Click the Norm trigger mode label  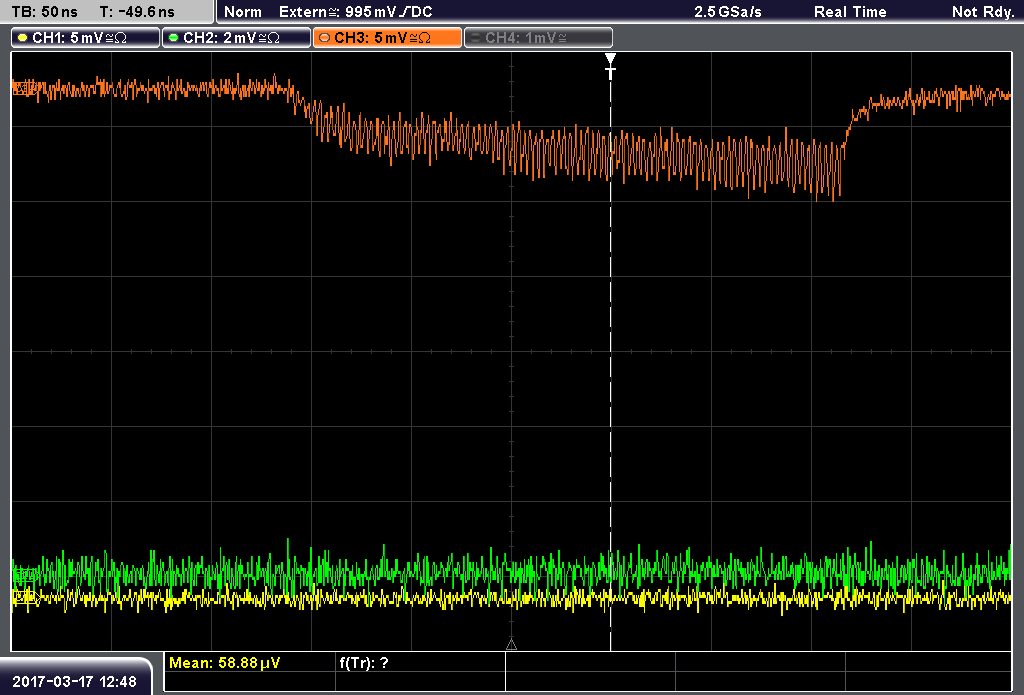(243, 12)
